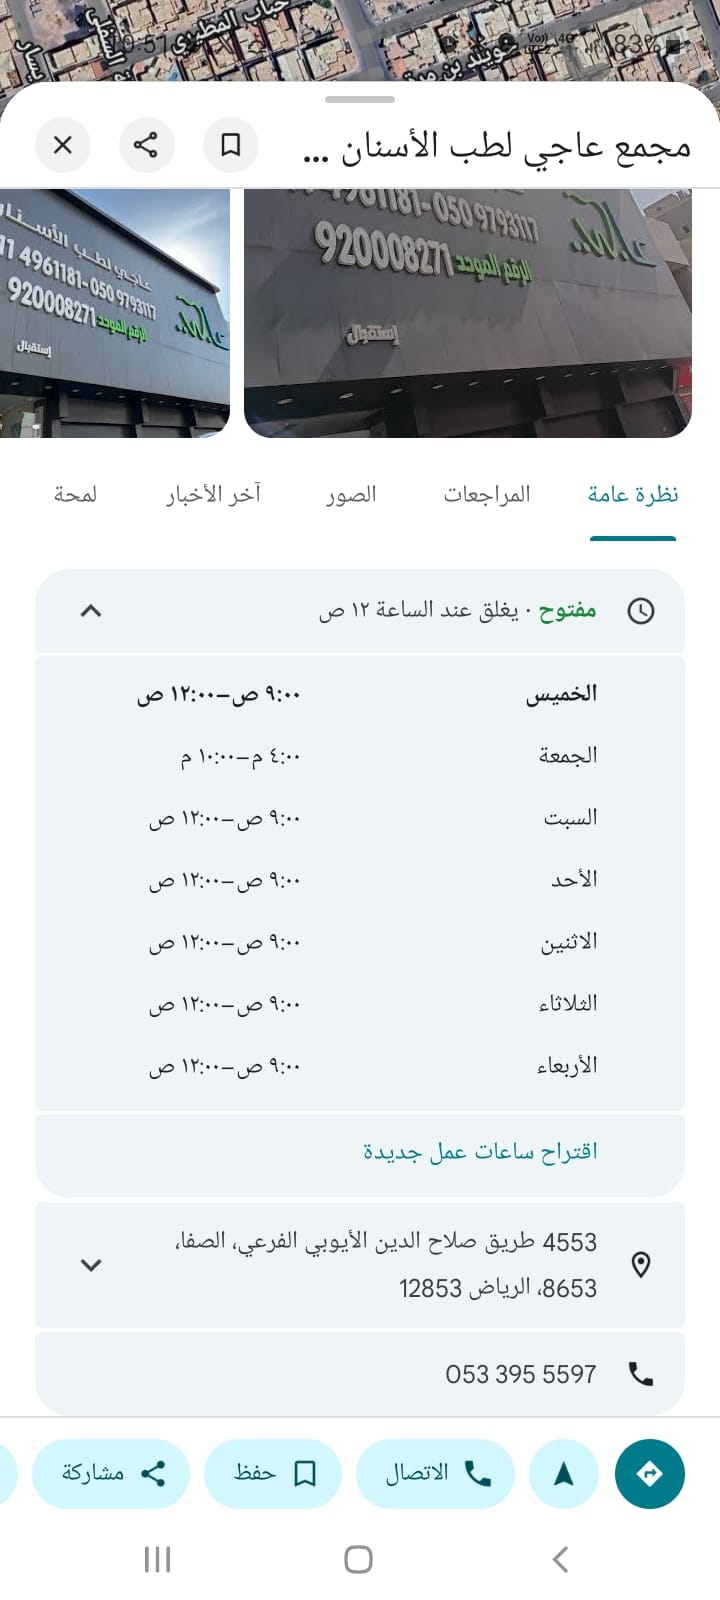Collapse the opening hours list
720x1600 pixels.
click(91, 610)
